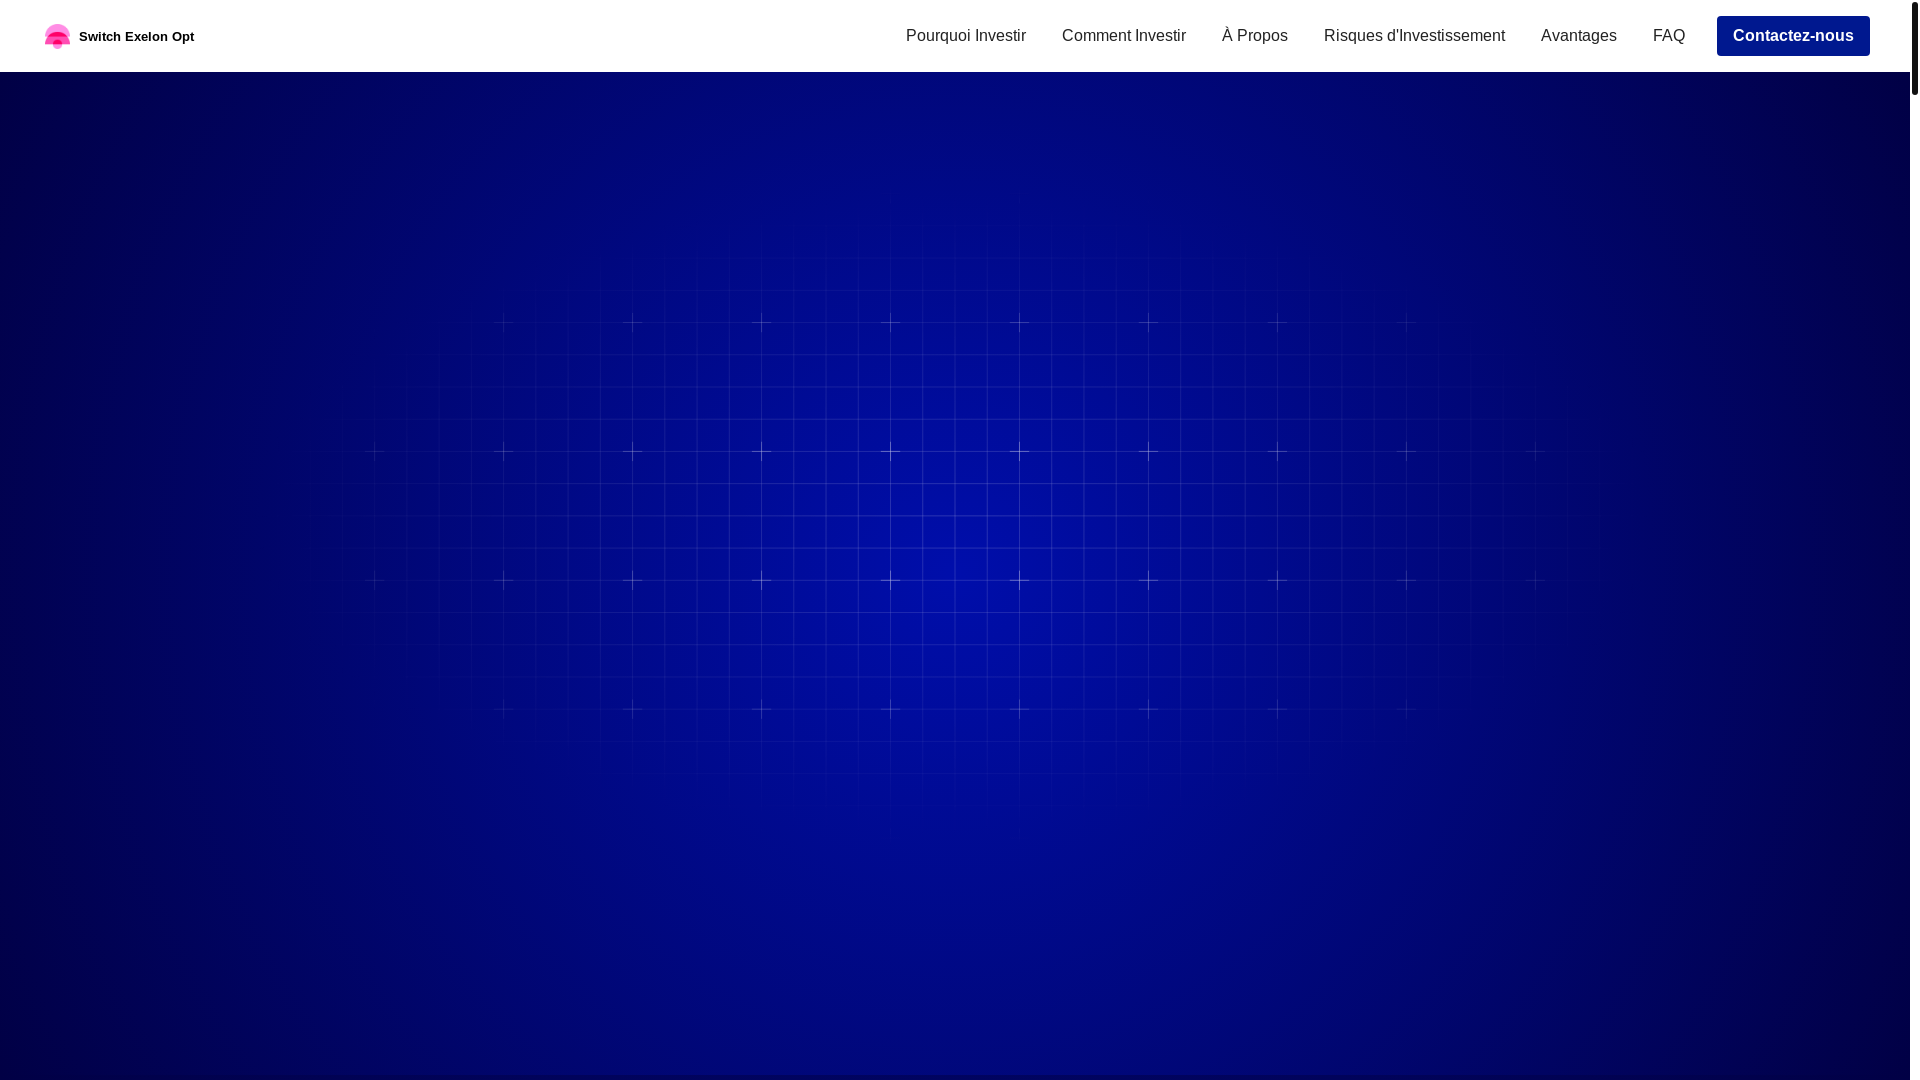Screen dimensions: 1920x1080
Task: Select the À Propos nav item
Action: [1254, 36]
